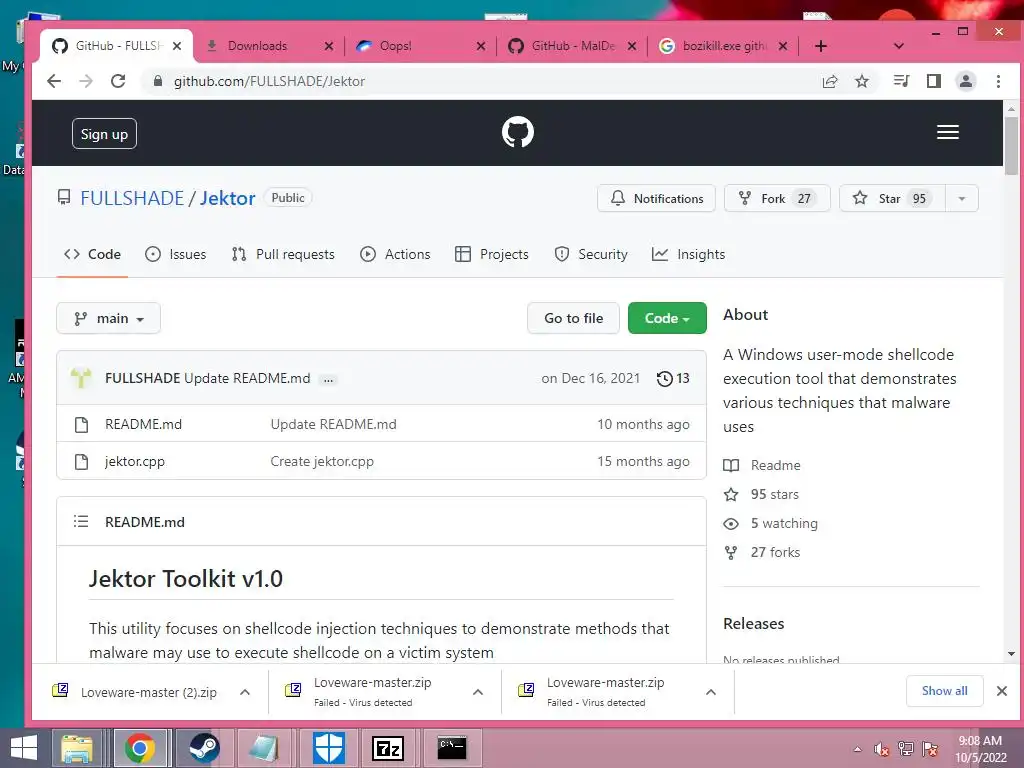Click the FULLSHADE avatar in commit row

81,378
